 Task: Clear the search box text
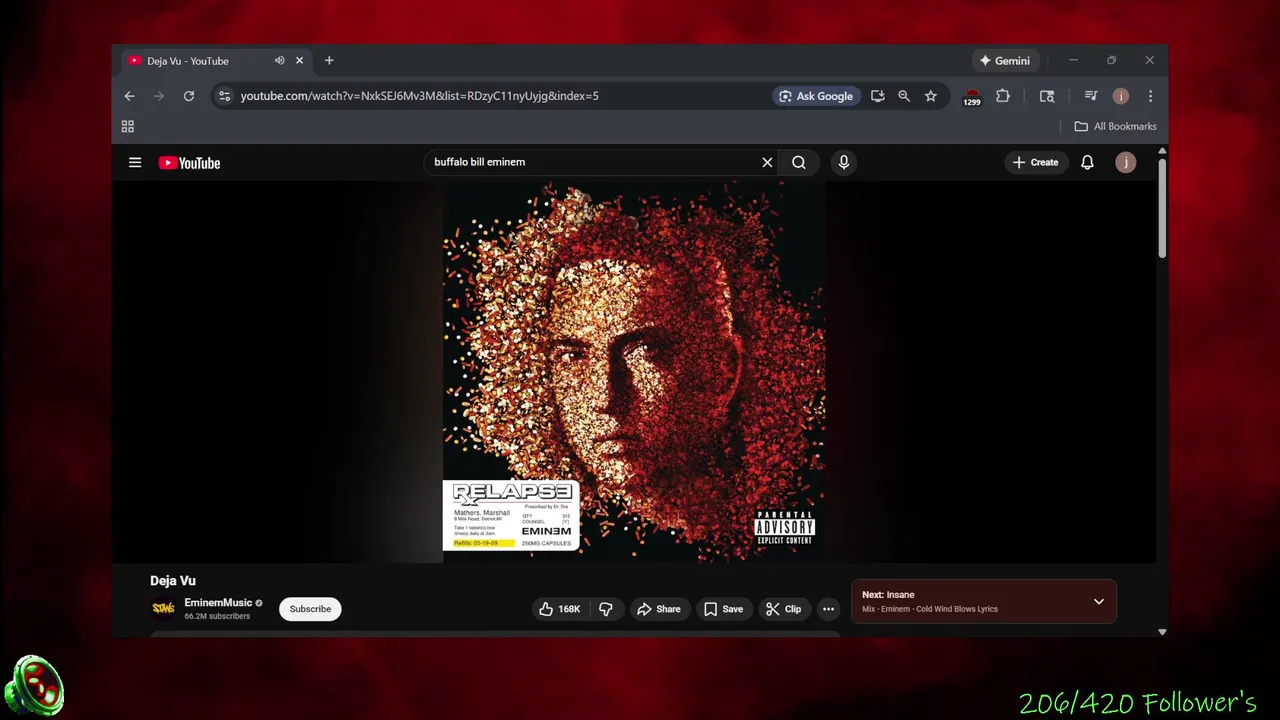[767, 162]
